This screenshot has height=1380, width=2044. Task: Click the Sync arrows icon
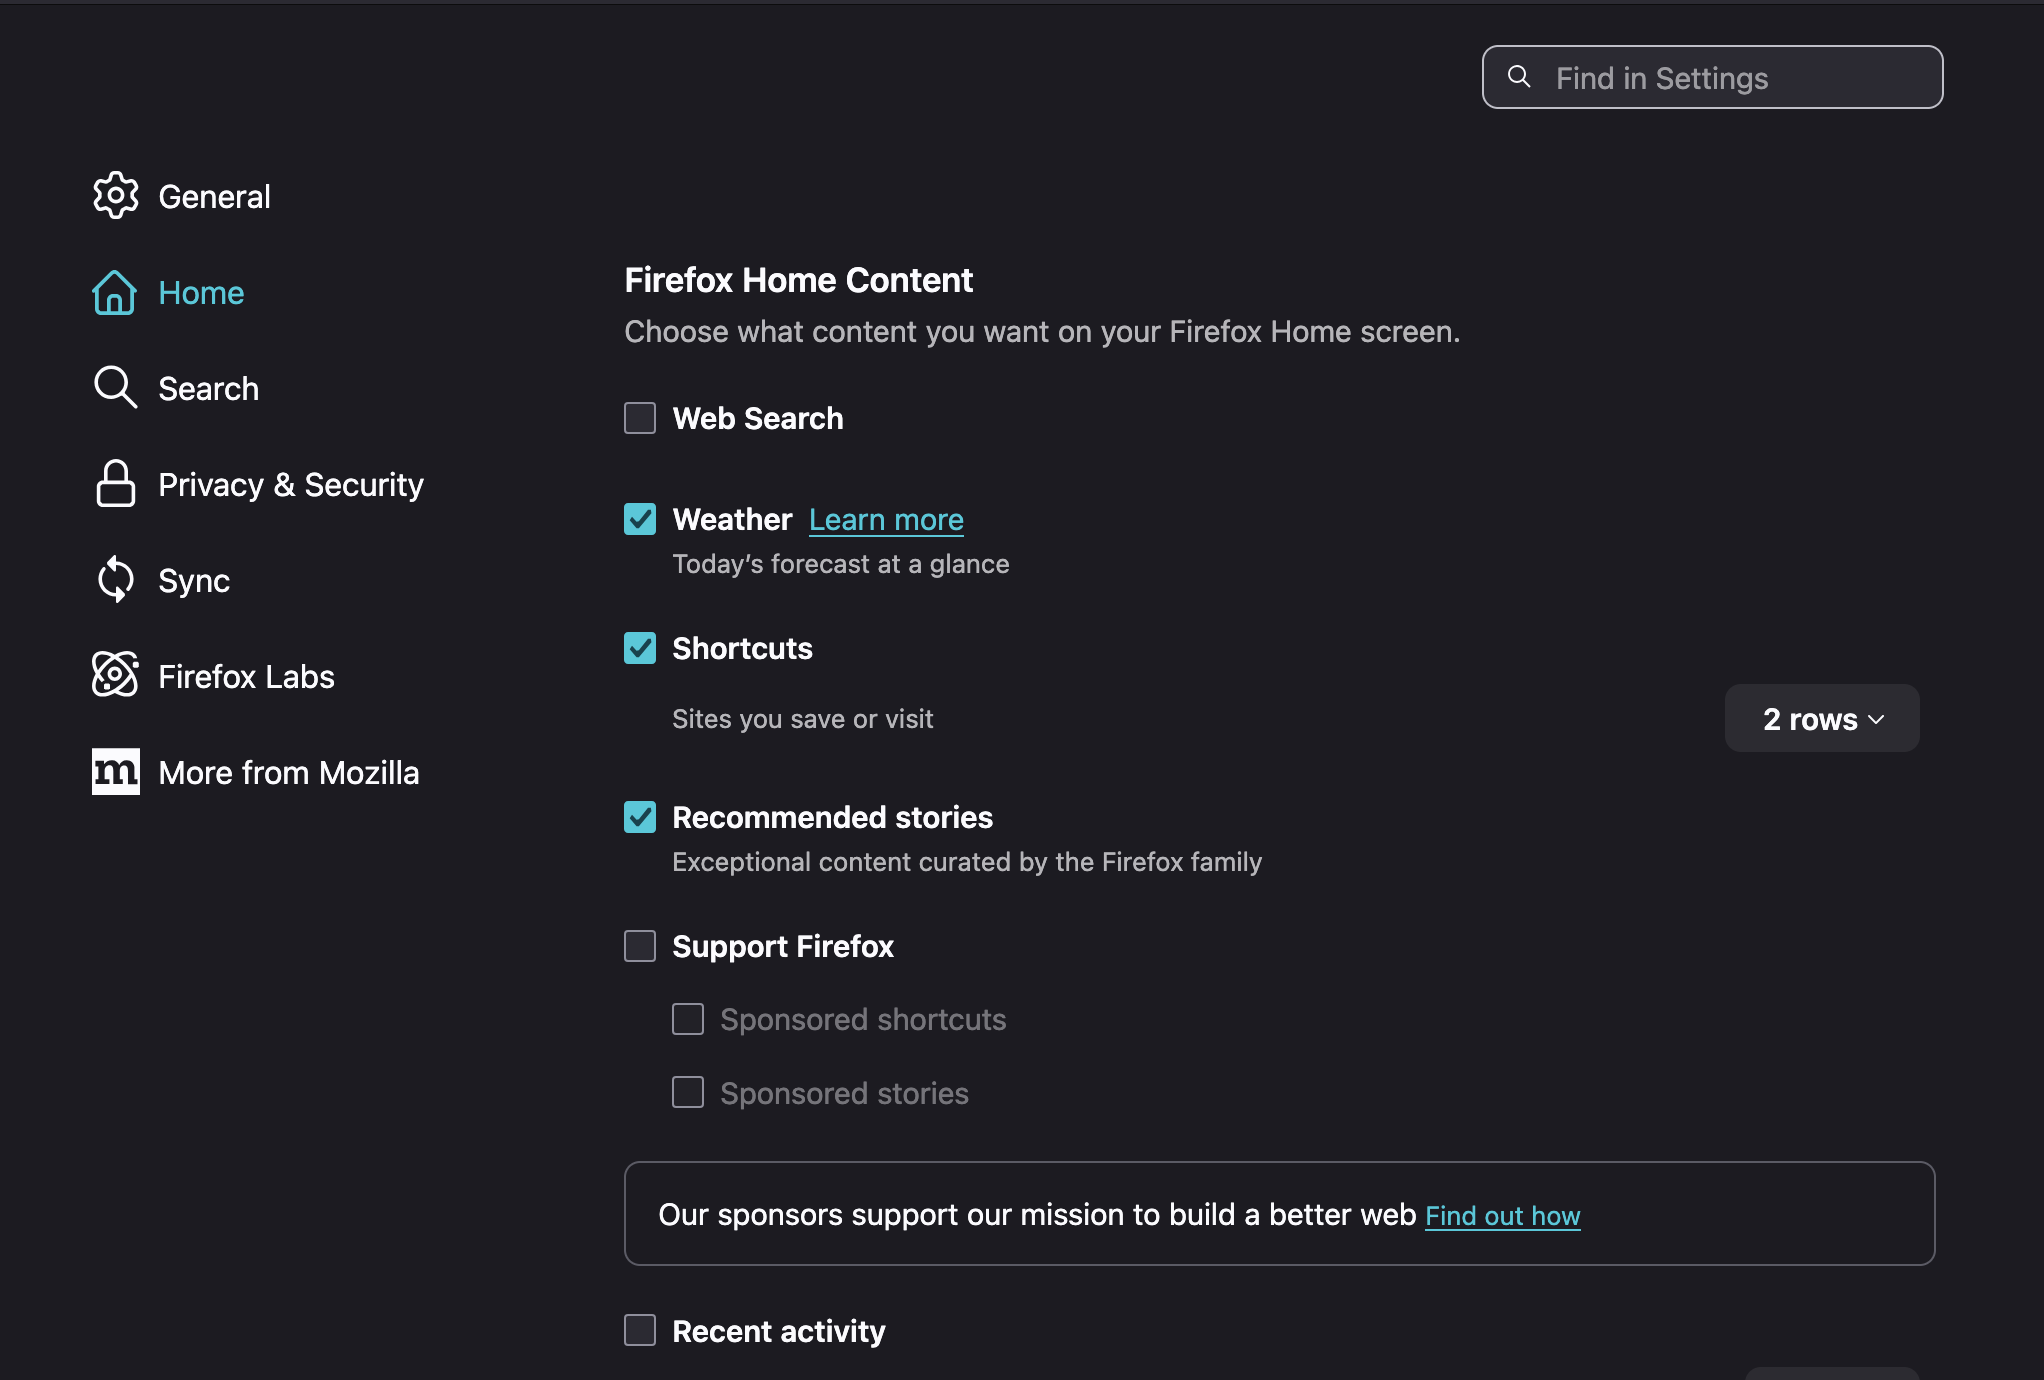point(115,580)
